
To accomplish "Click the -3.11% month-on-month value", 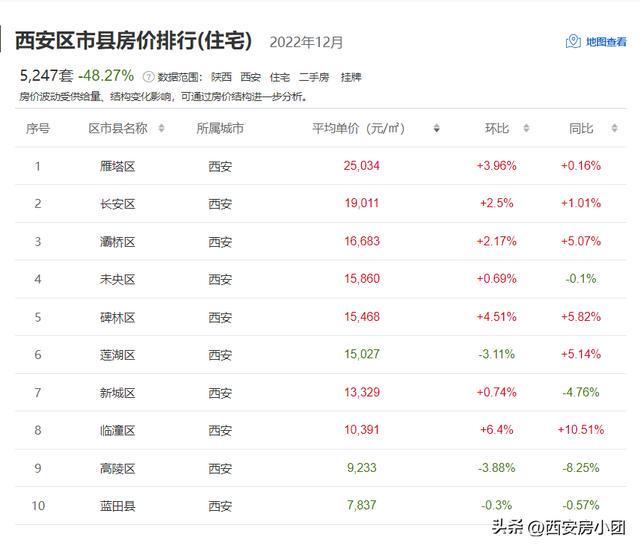I will pos(497,354).
